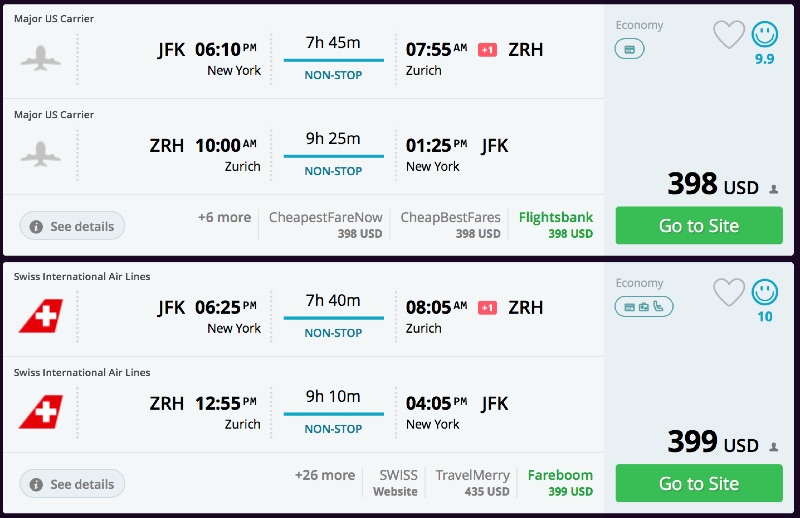The width and height of the screenshot is (800, 518).
Task: Show +6 more booking sites
Action: click(x=225, y=217)
